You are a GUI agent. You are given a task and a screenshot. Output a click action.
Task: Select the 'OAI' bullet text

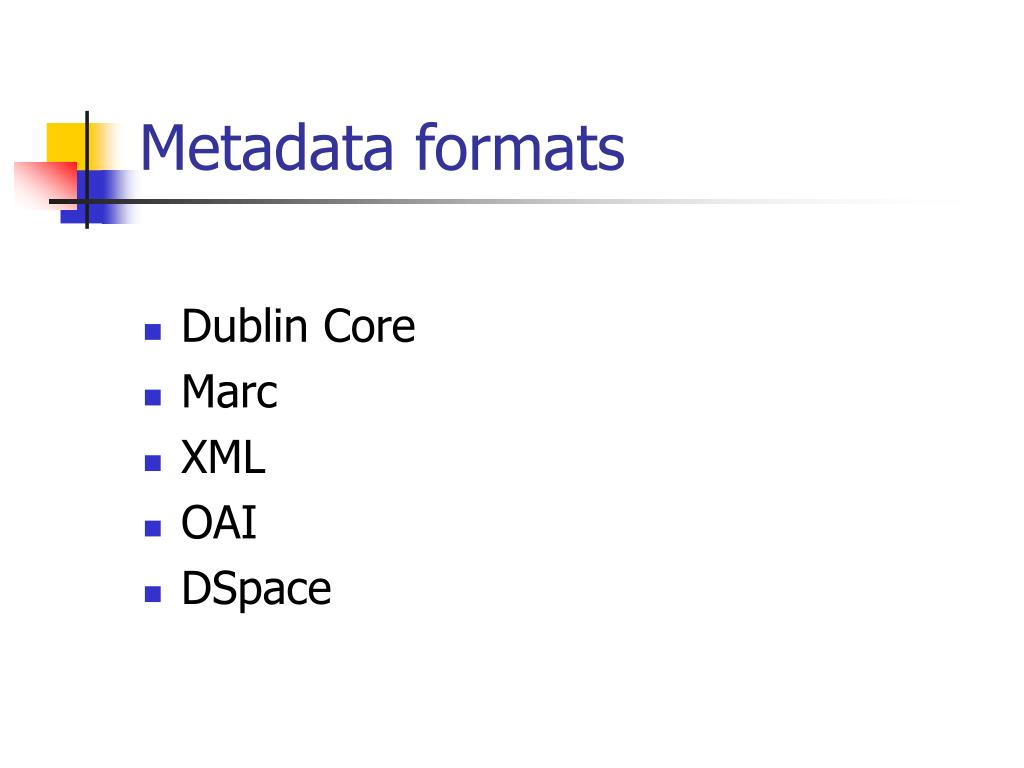pyautogui.click(x=219, y=522)
